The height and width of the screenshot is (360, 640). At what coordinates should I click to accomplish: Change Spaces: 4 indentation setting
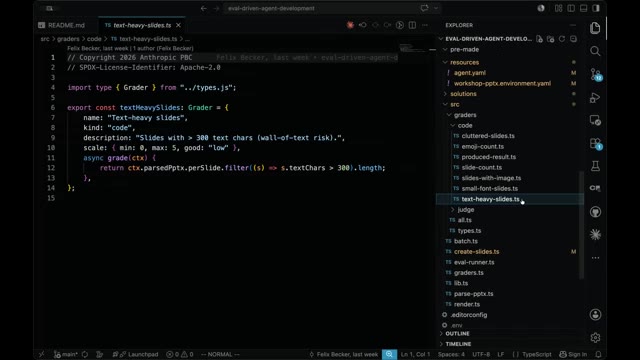point(451,354)
